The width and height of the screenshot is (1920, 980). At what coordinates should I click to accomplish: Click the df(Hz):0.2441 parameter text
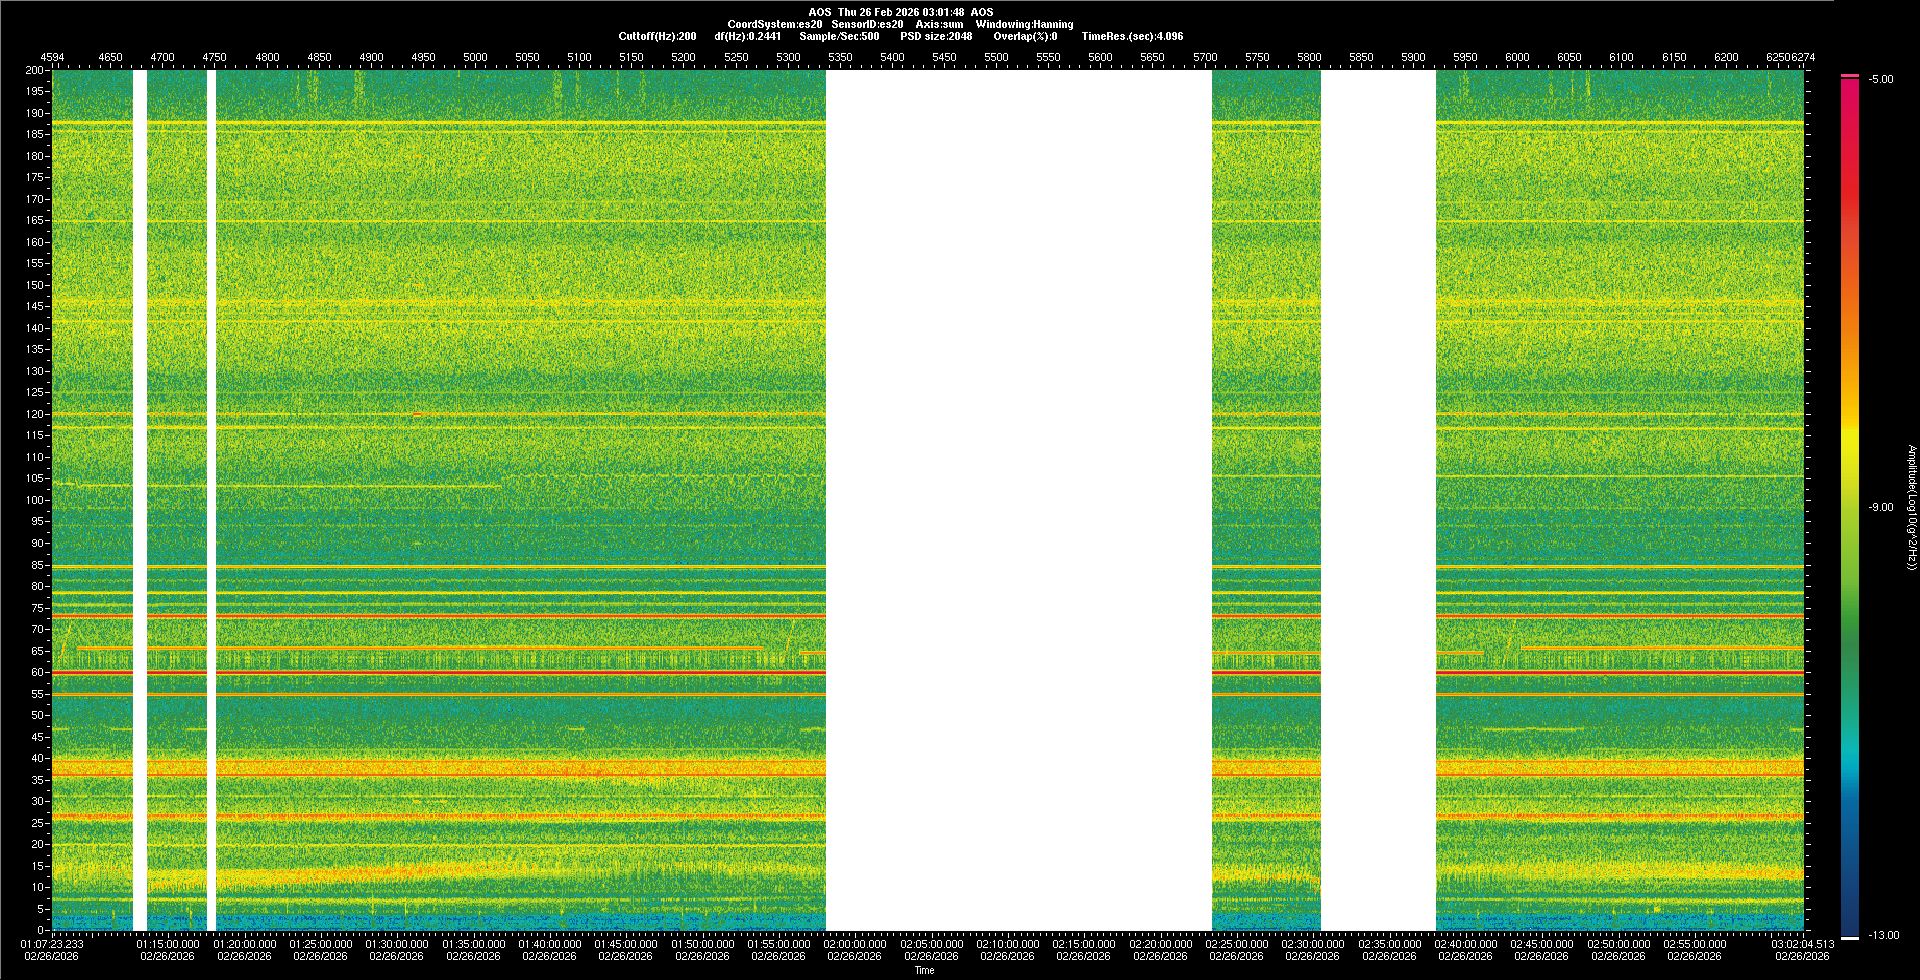pyautogui.click(x=747, y=36)
